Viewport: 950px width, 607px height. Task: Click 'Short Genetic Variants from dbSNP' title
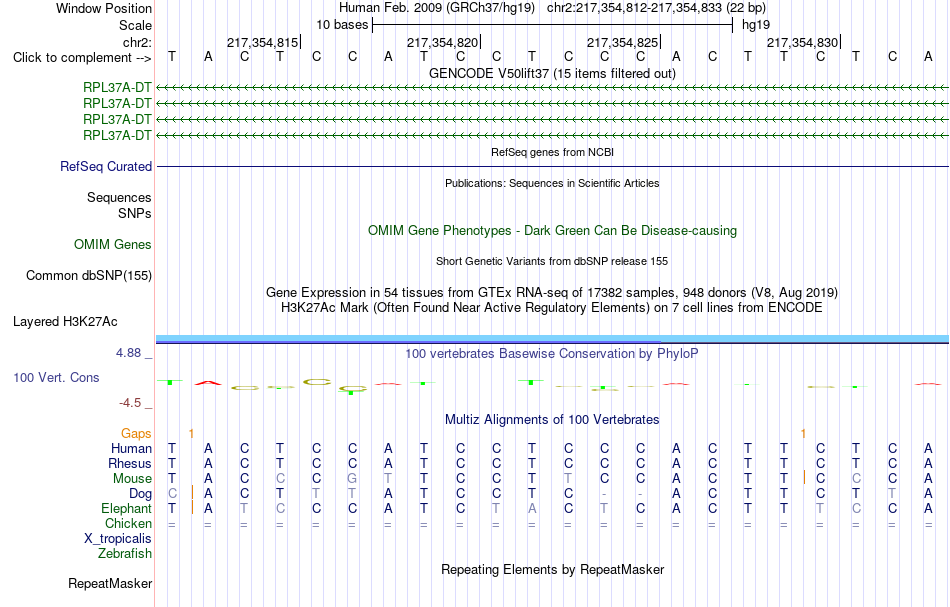(x=552, y=261)
